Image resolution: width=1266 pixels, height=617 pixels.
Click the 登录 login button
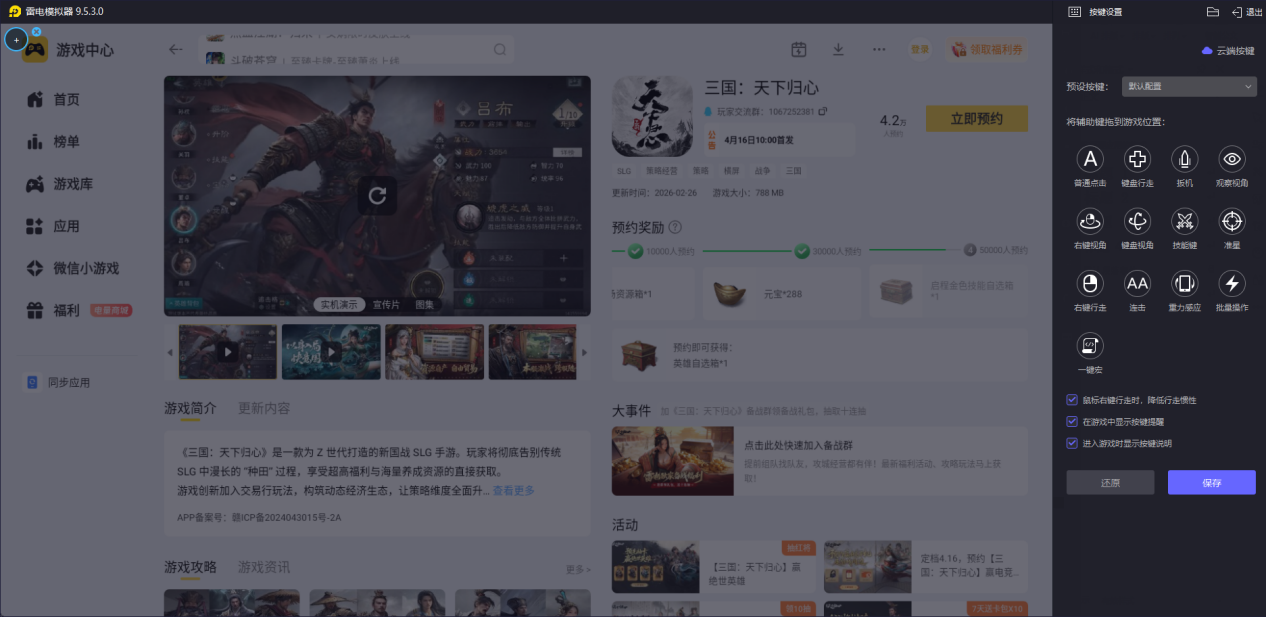919,49
